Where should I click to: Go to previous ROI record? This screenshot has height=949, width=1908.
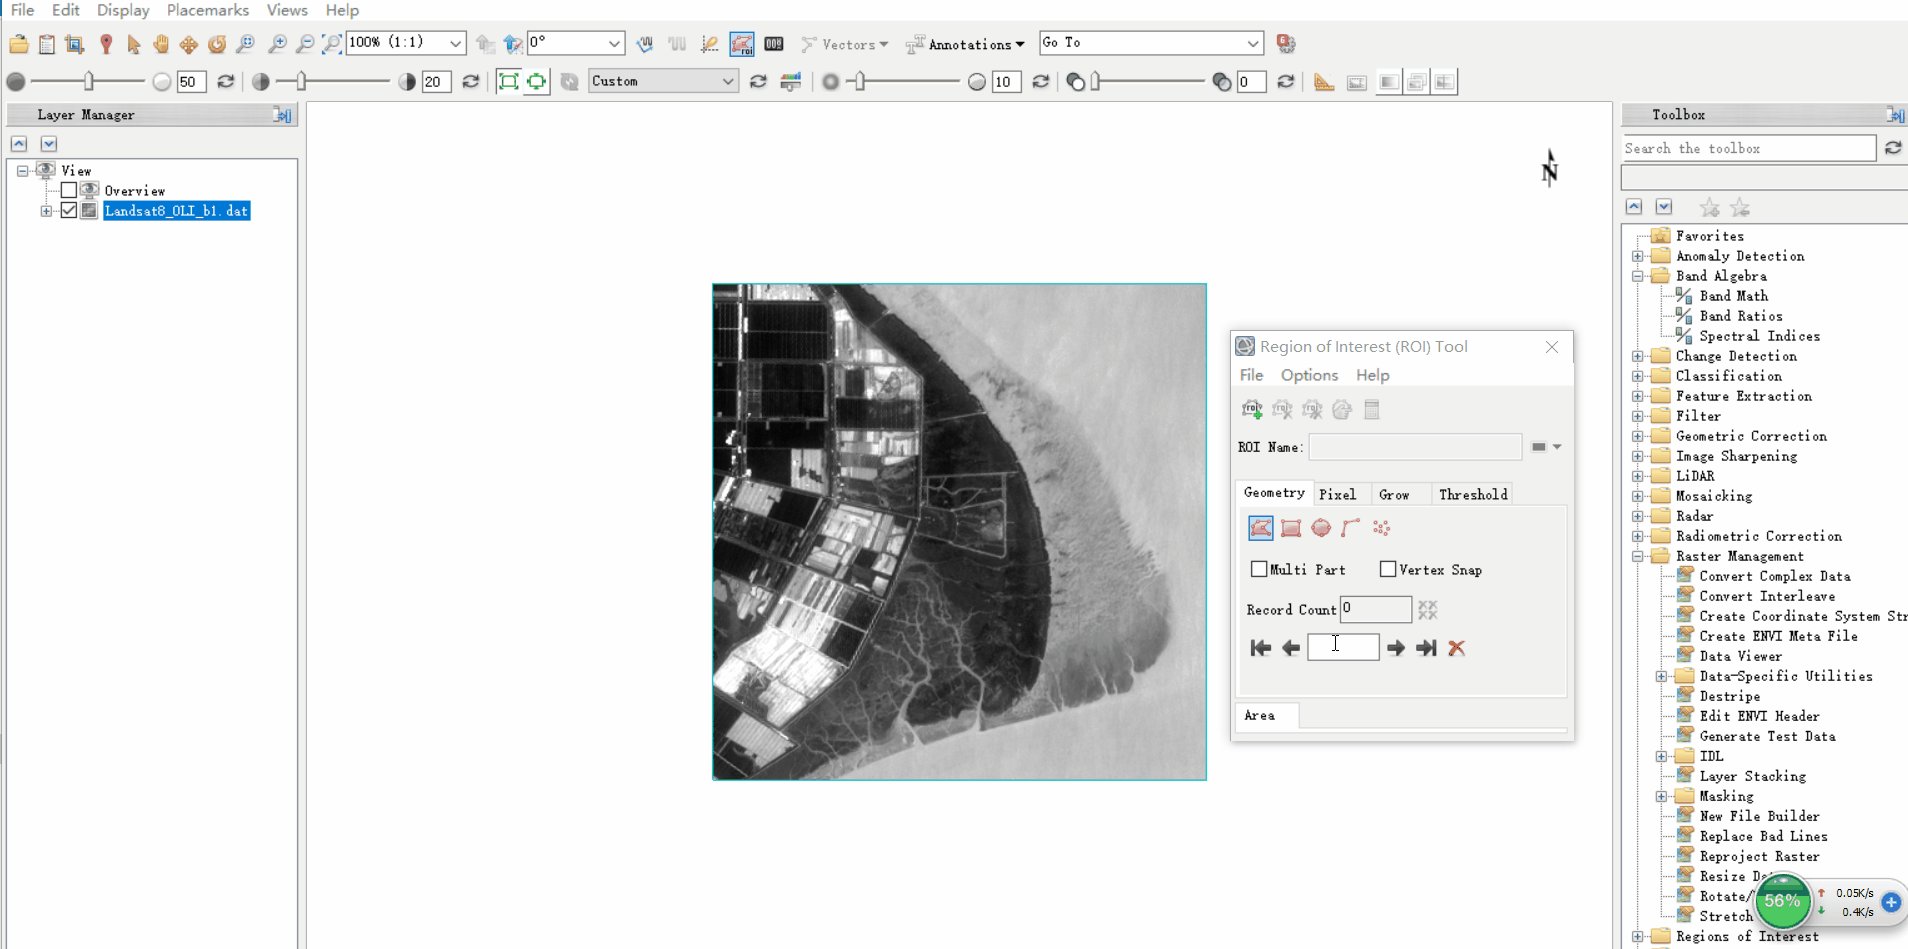pos(1291,648)
